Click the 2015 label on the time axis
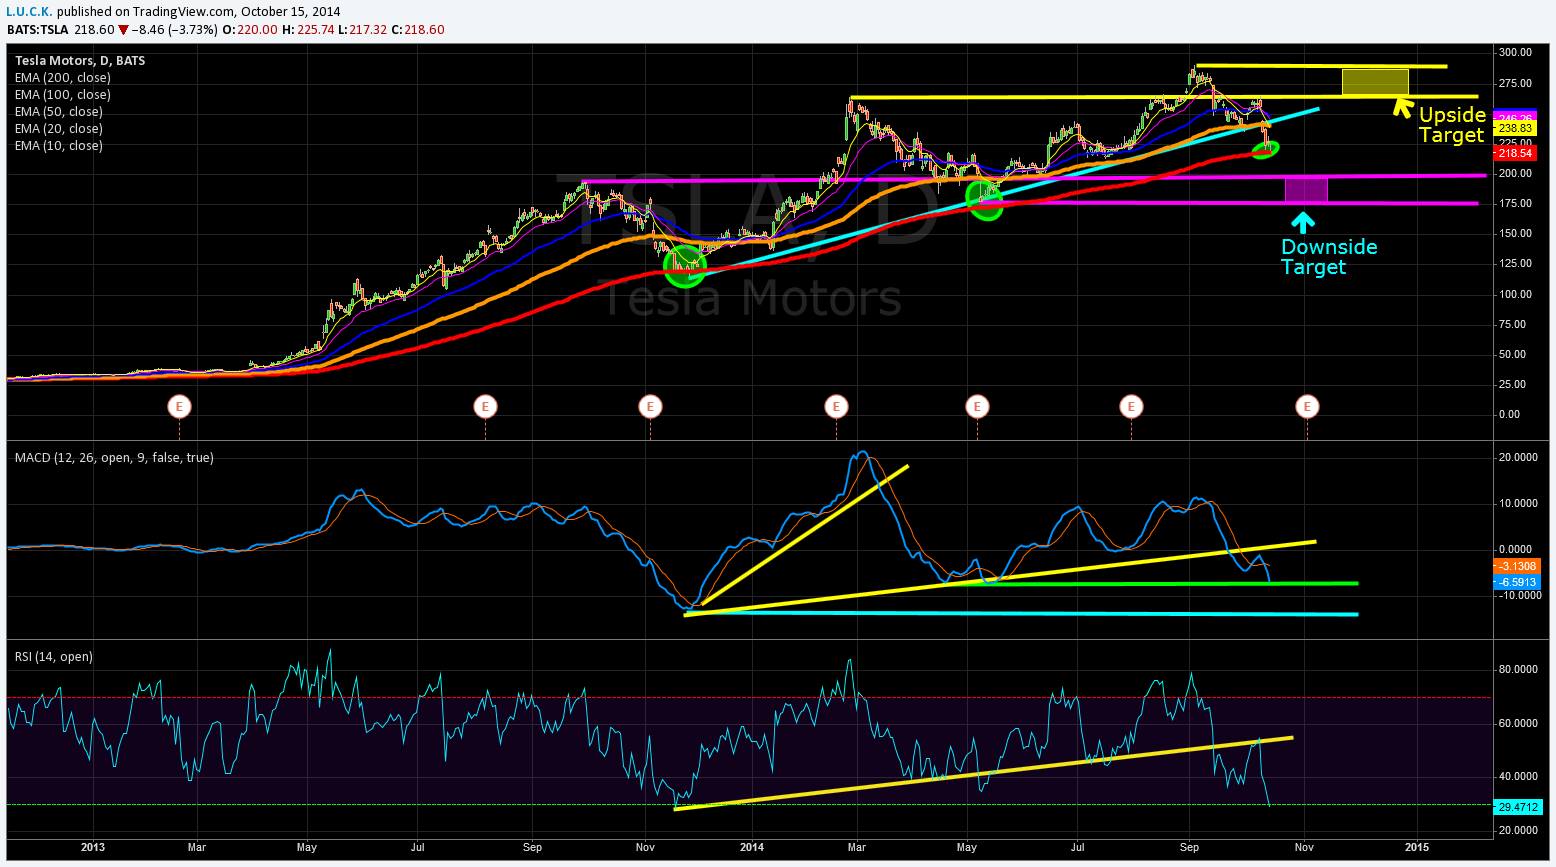The image size is (1556, 867). pos(1416,847)
